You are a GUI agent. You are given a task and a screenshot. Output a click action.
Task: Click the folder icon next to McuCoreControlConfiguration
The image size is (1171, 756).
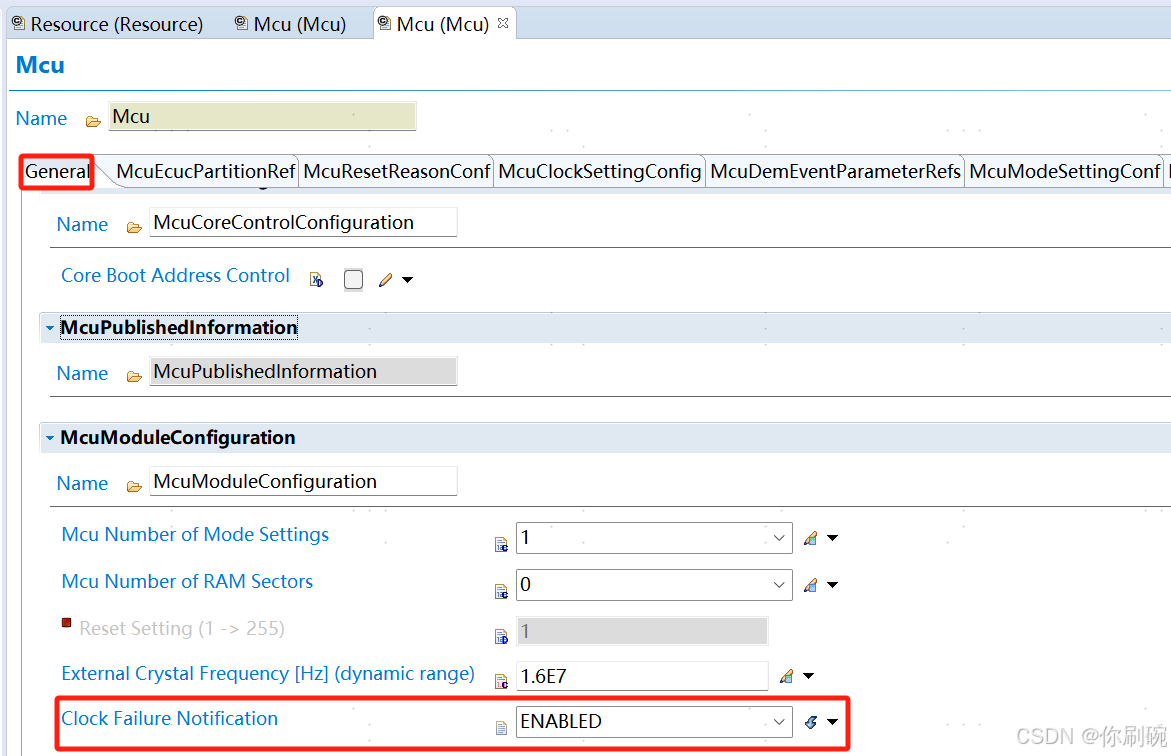(x=134, y=227)
